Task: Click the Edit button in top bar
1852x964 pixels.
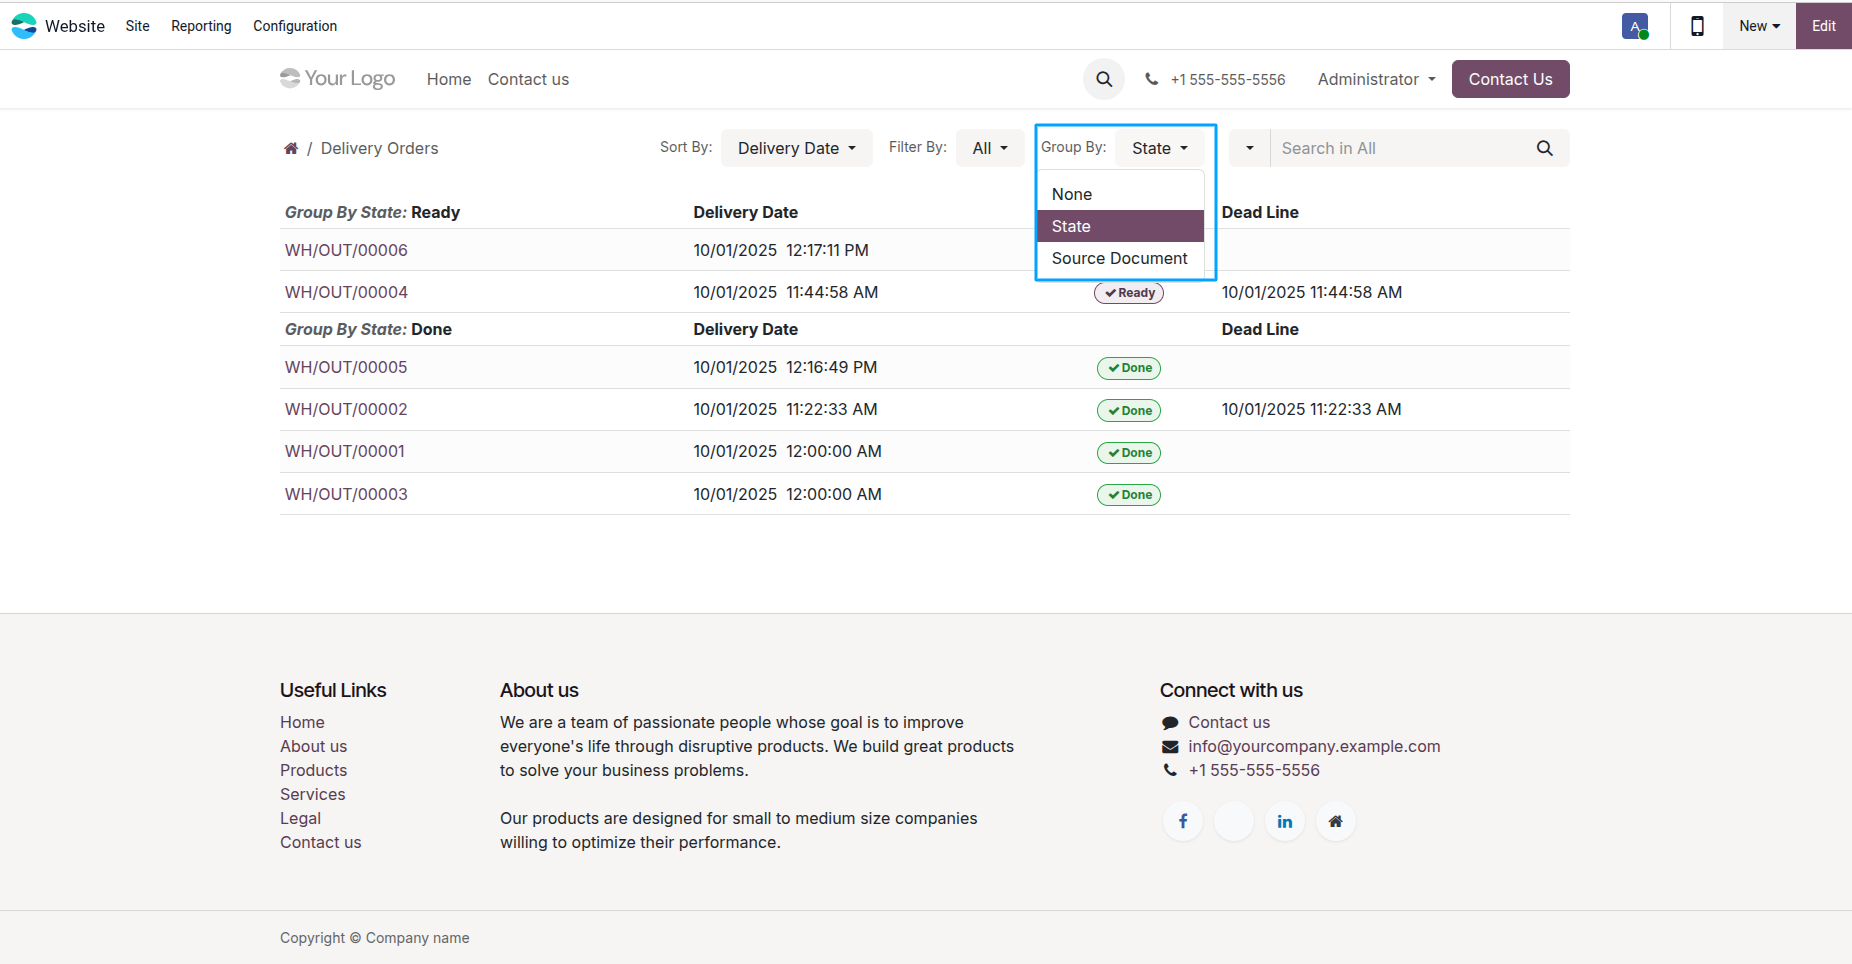Action: pyautogui.click(x=1823, y=26)
